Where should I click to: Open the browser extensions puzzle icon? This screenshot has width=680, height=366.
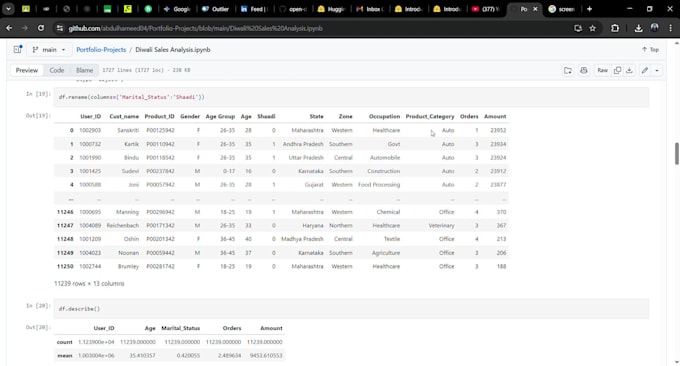pos(615,28)
